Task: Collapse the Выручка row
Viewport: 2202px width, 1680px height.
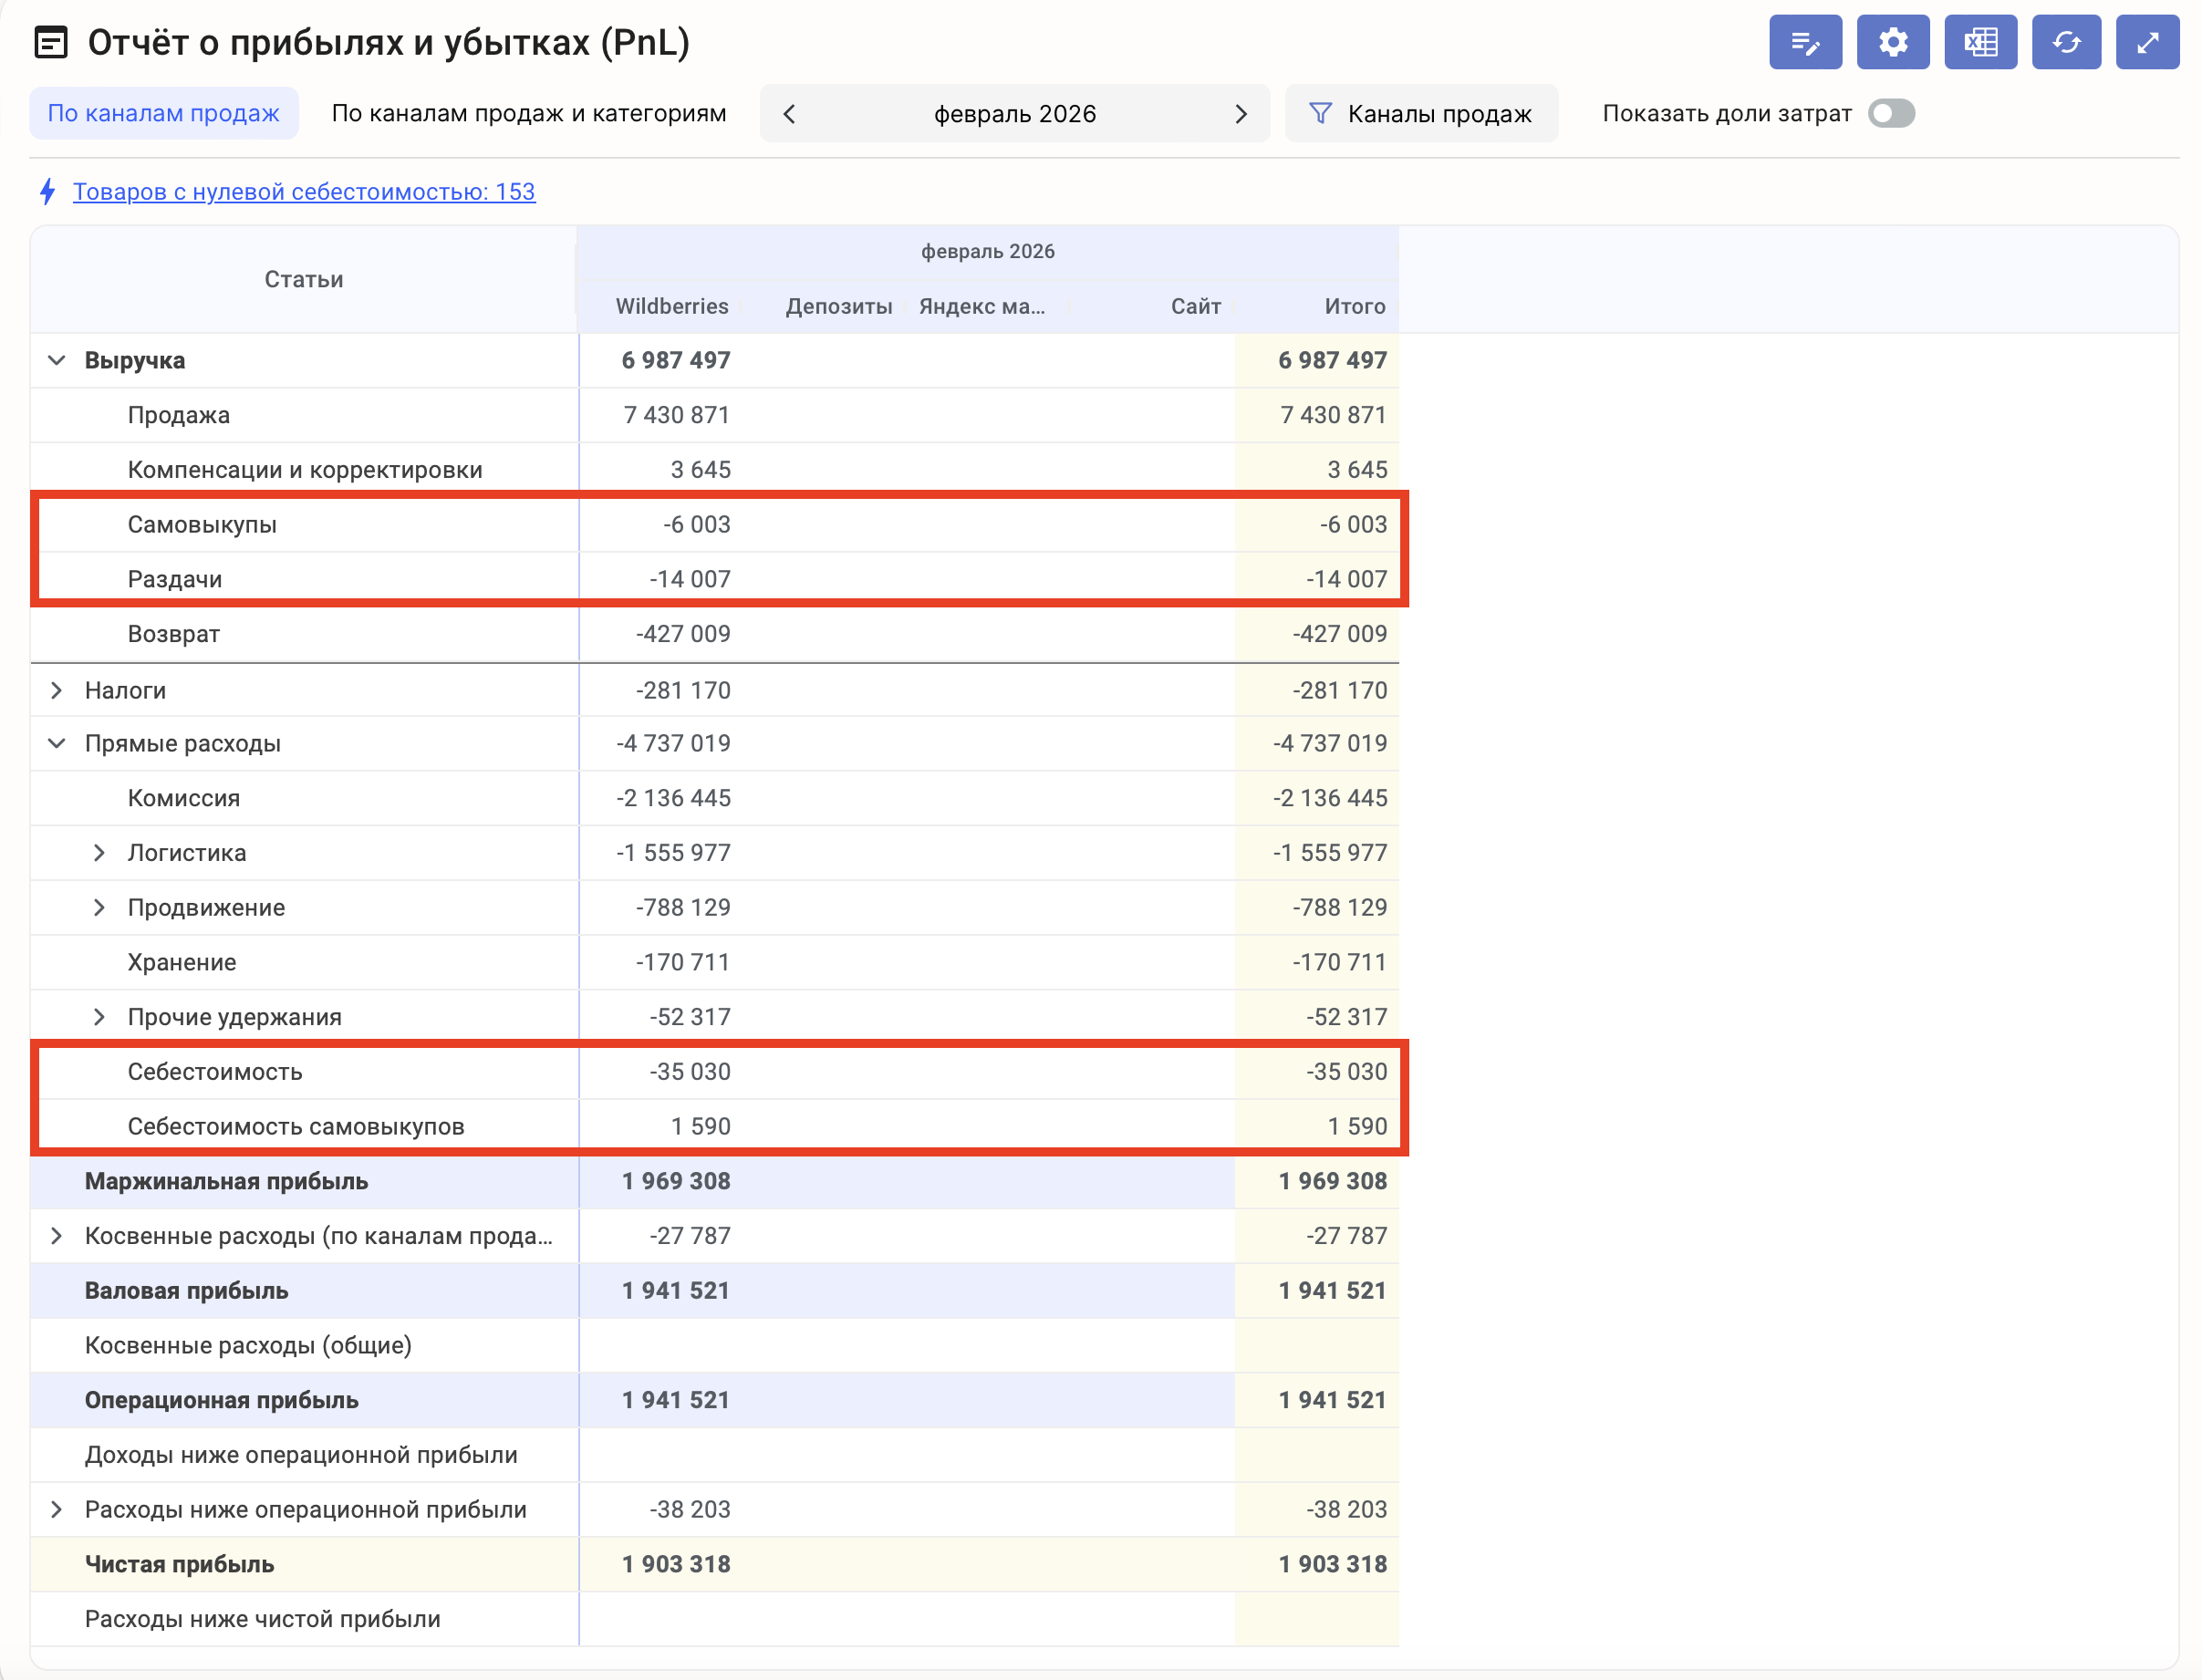Action: click(x=57, y=360)
